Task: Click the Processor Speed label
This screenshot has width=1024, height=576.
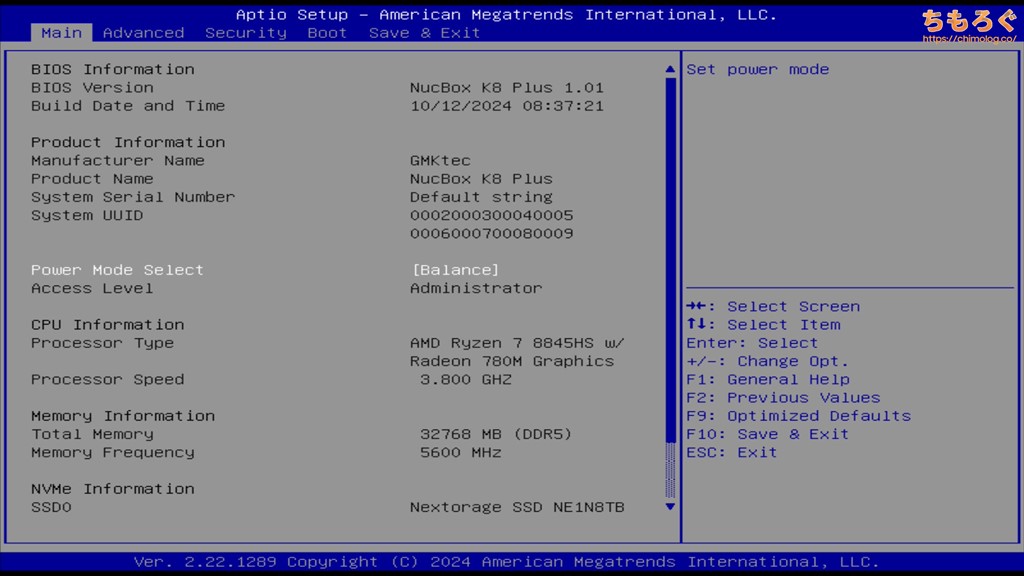Action: (x=108, y=379)
